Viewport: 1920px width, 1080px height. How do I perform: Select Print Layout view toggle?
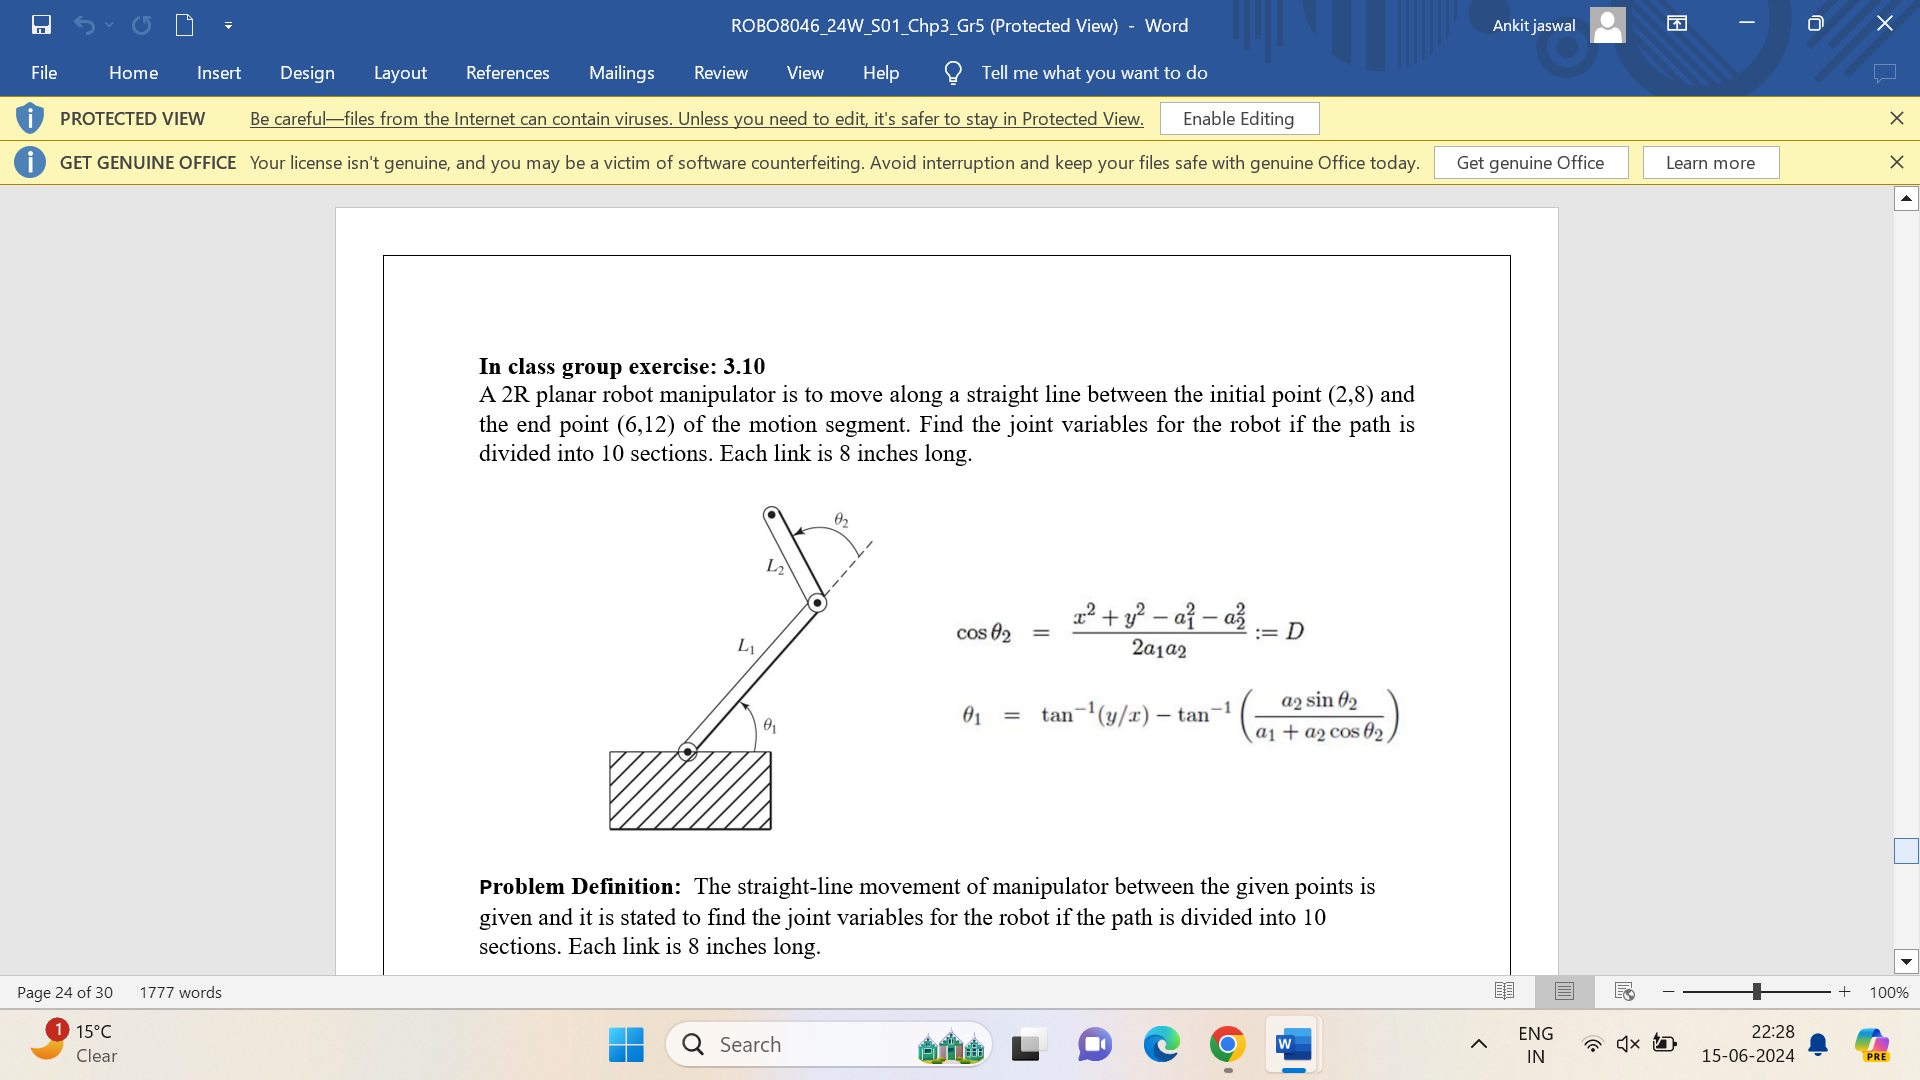(x=1564, y=991)
